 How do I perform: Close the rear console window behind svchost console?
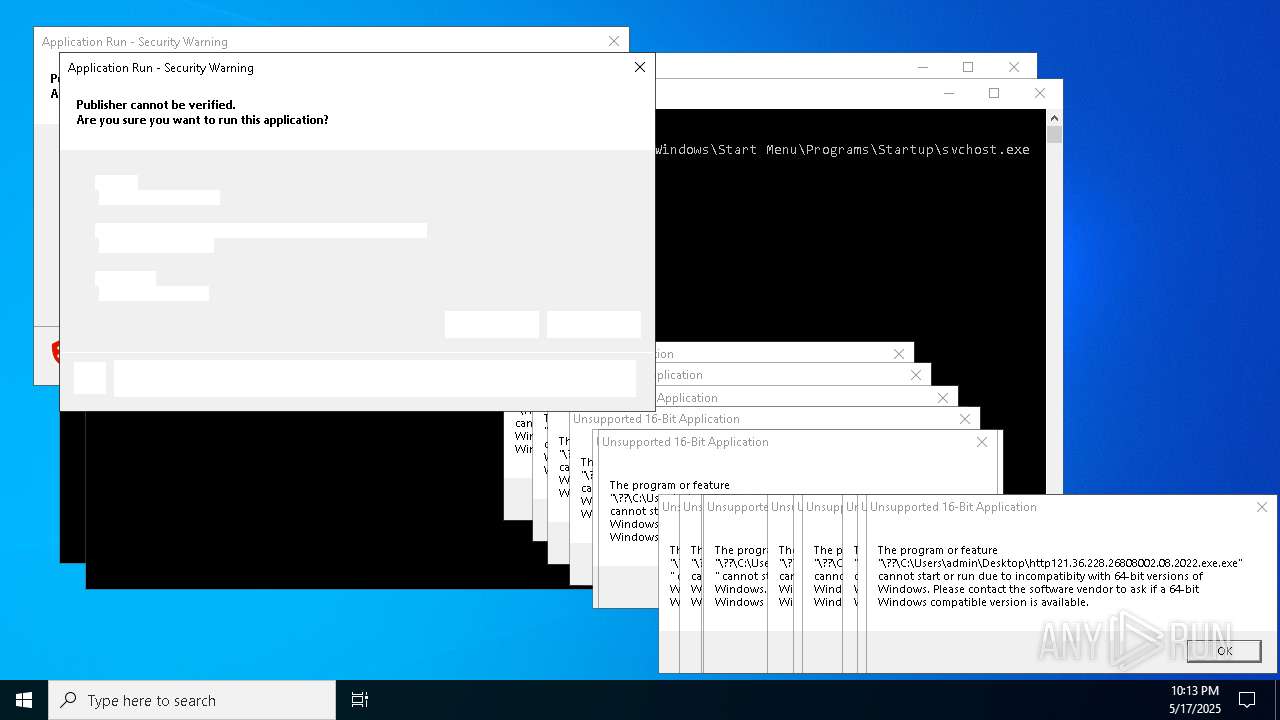1014,67
